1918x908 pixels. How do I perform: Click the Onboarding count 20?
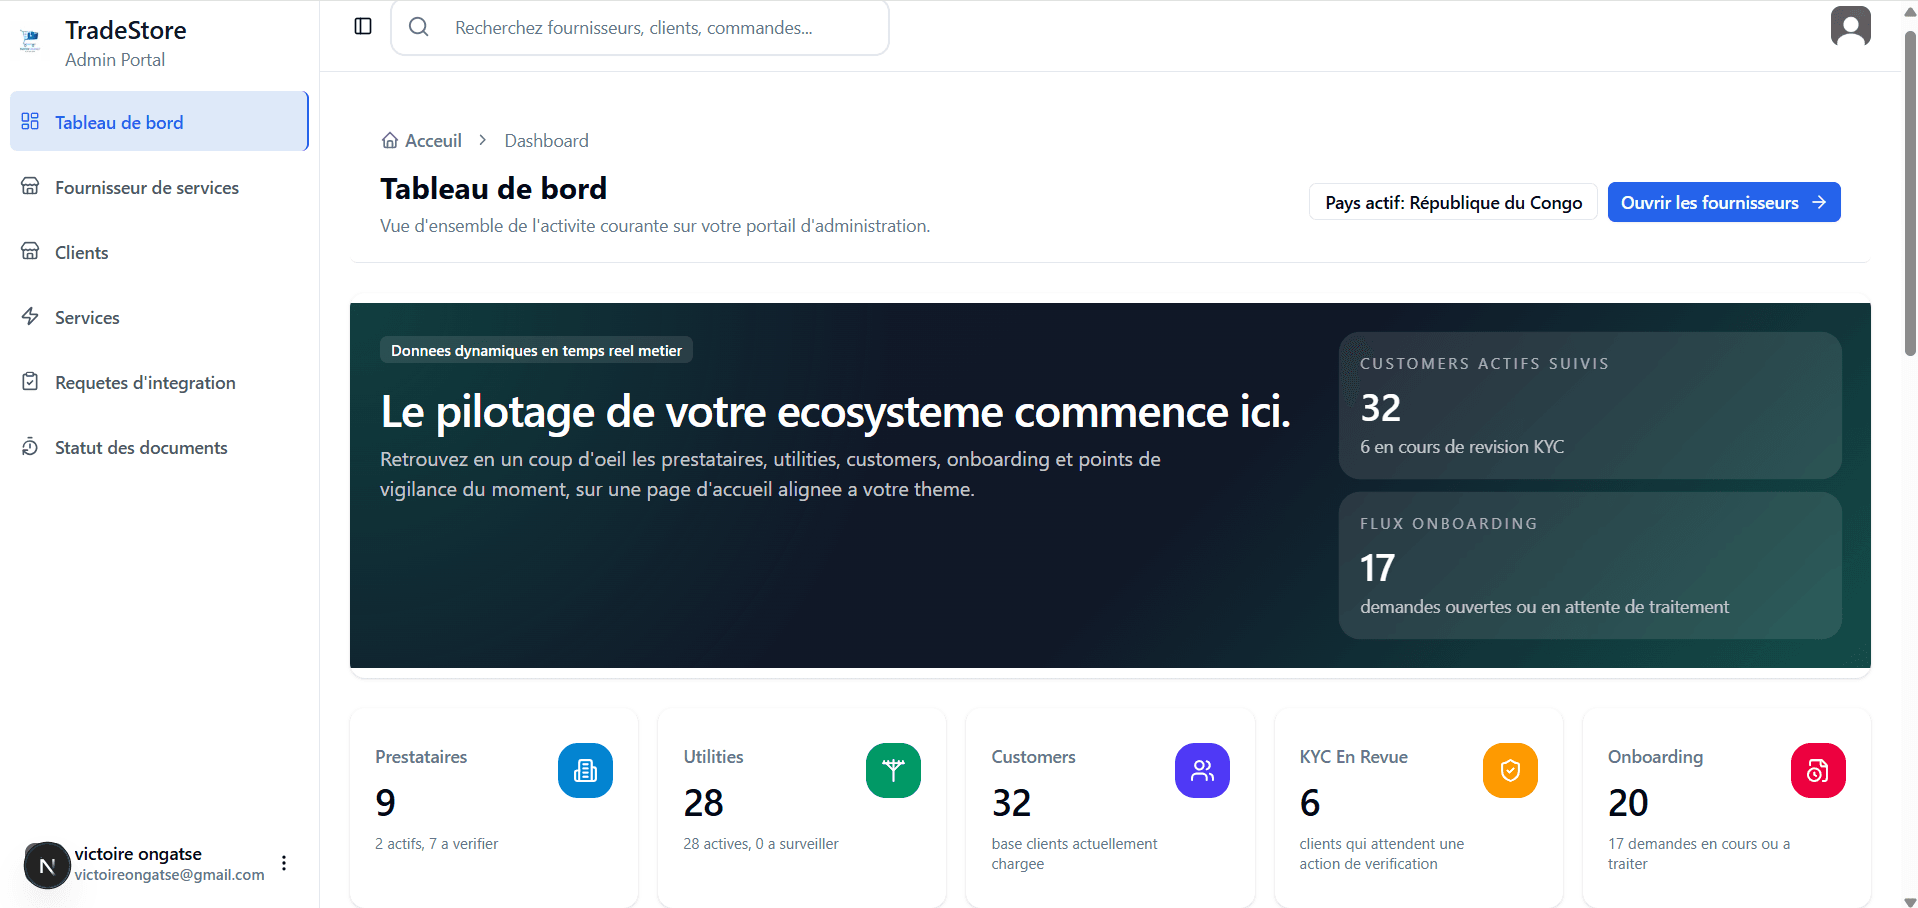(x=1628, y=803)
